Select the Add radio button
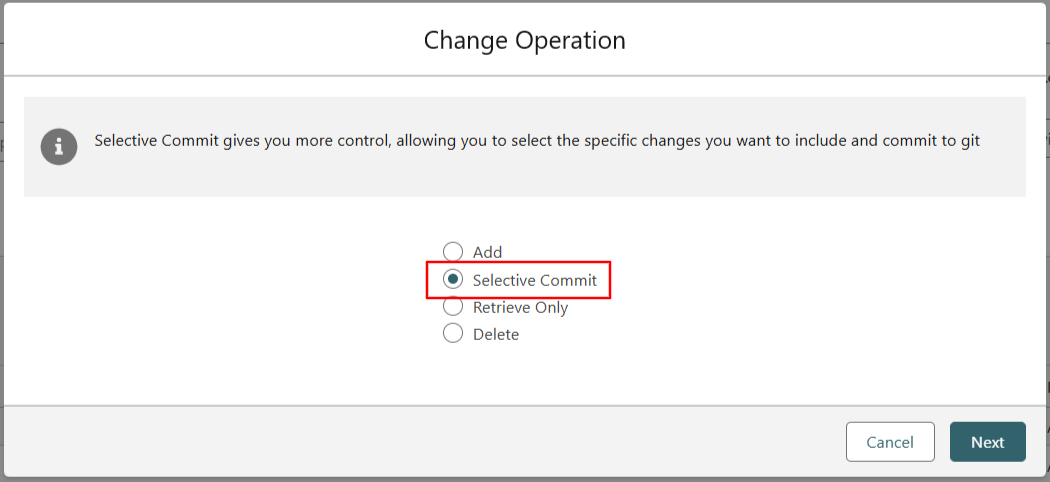1050x482 pixels. click(453, 252)
